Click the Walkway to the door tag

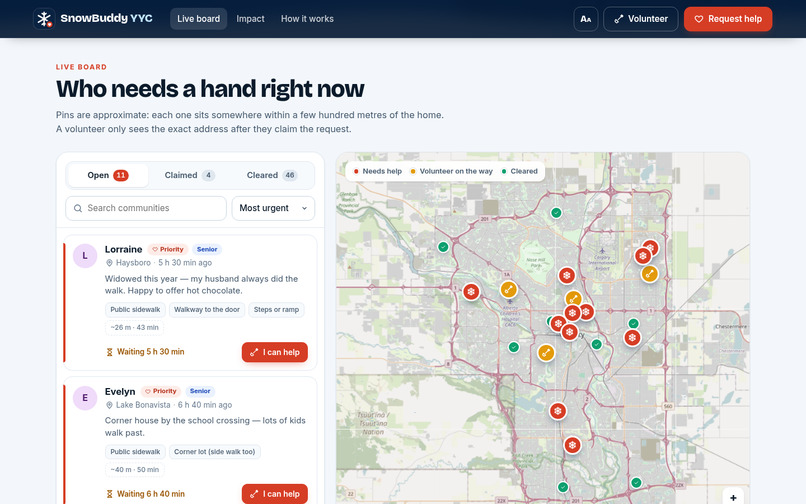click(x=207, y=310)
